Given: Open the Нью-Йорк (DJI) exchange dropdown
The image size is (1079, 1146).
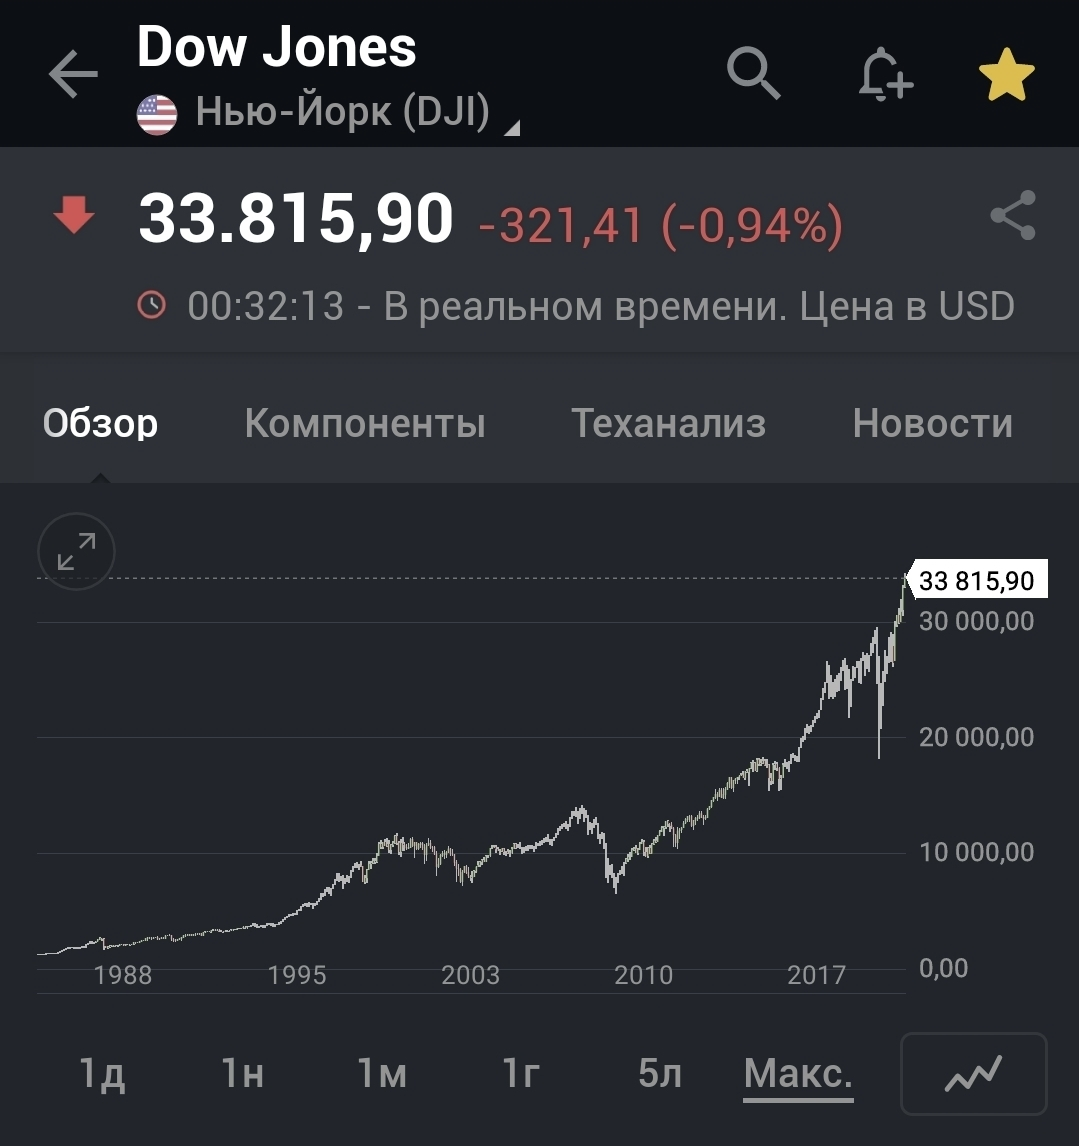Looking at the screenshot, I should click(358, 113).
